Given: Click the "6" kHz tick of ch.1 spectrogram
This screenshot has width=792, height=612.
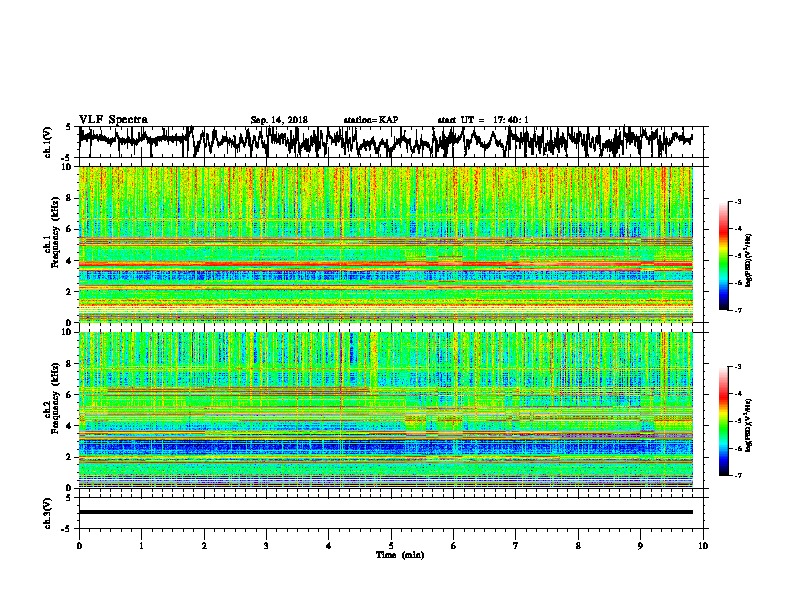Looking at the screenshot, I should click(70, 230).
